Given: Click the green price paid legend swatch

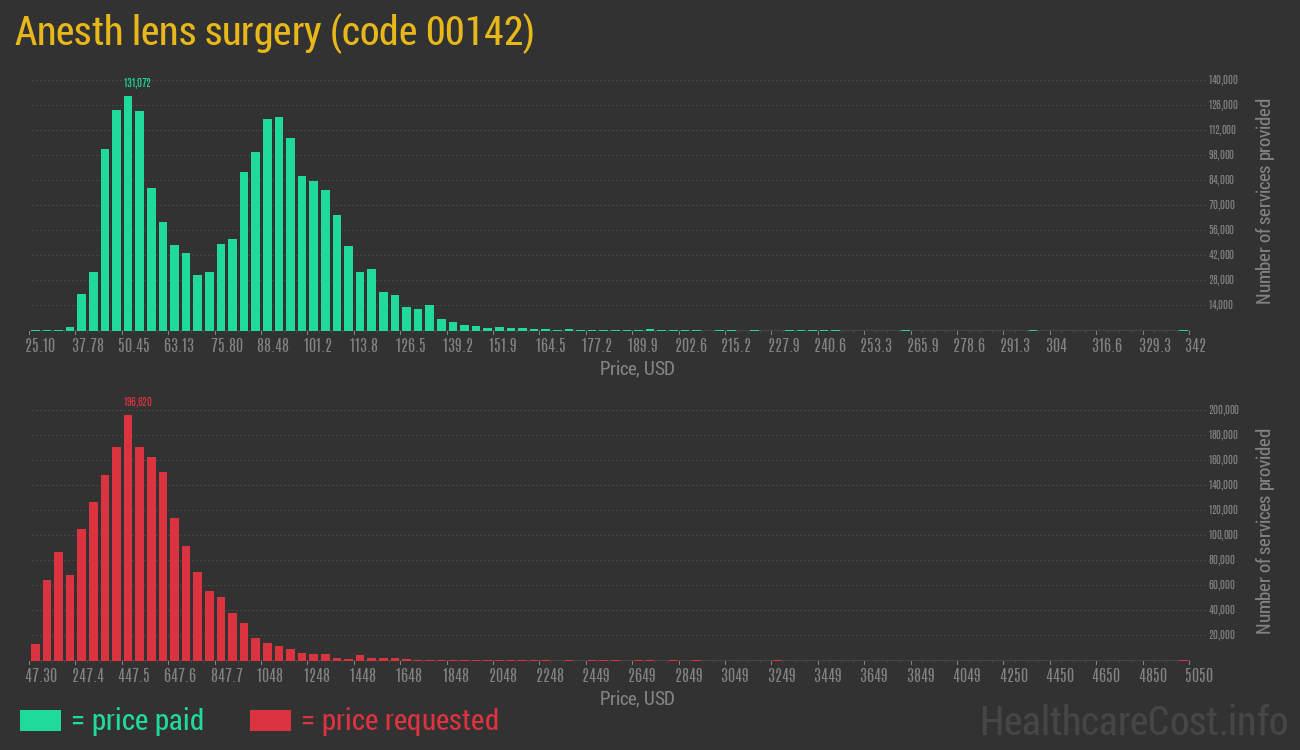Looking at the screenshot, I should click(x=40, y=720).
